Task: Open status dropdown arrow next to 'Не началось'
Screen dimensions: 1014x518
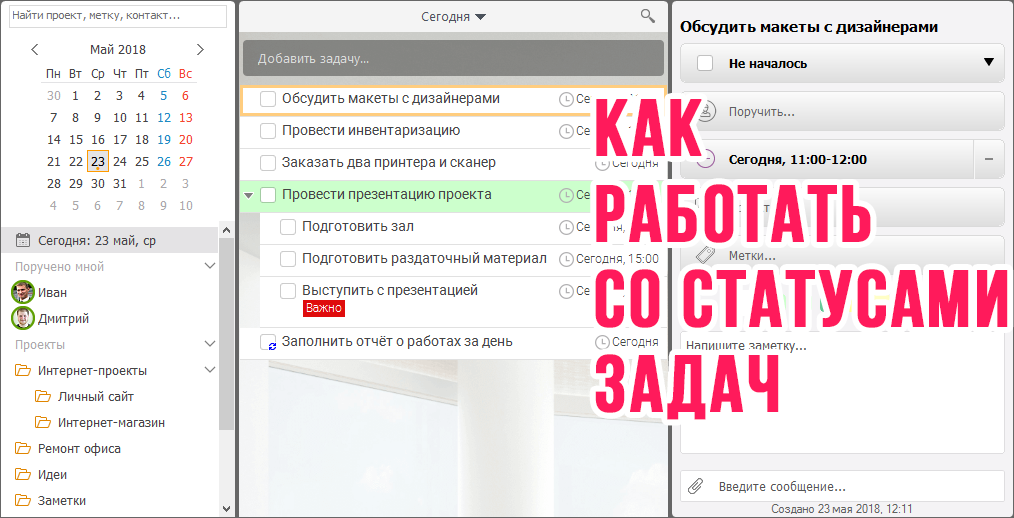Action: click(988, 63)
